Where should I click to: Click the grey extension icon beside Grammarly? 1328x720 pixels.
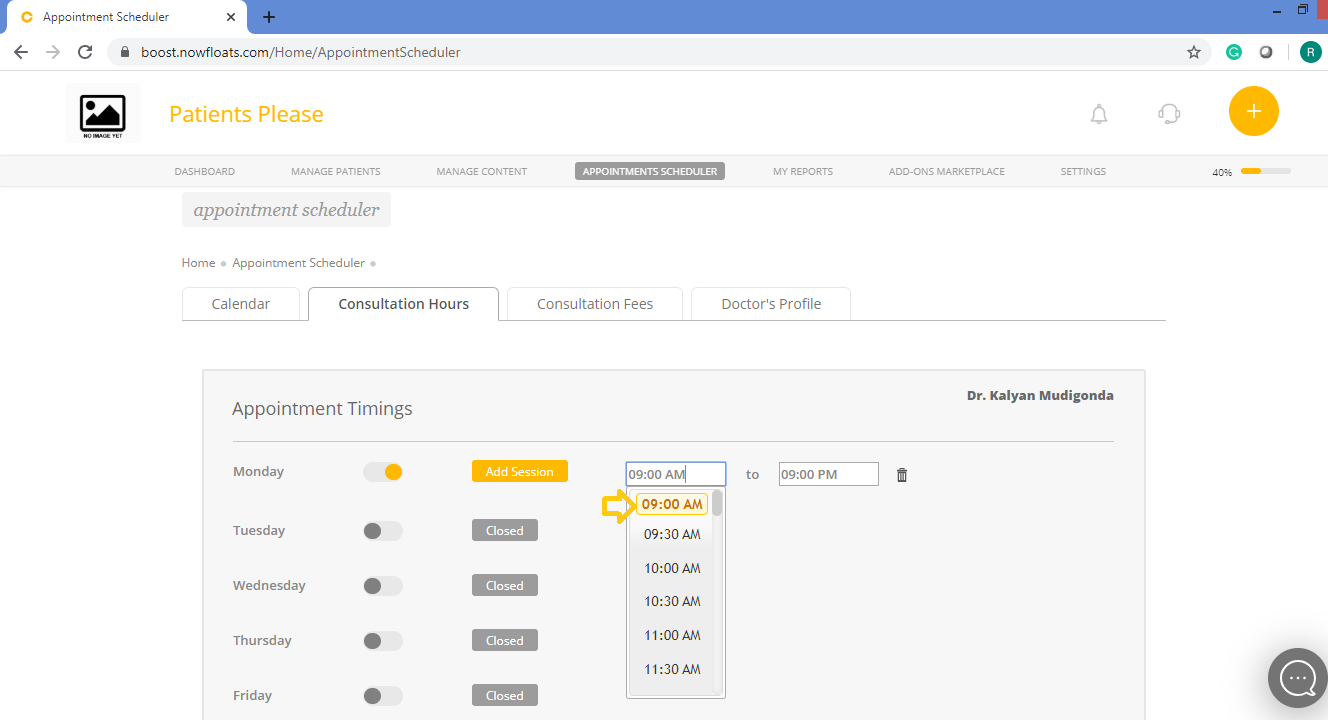(x=1266, y=52)
